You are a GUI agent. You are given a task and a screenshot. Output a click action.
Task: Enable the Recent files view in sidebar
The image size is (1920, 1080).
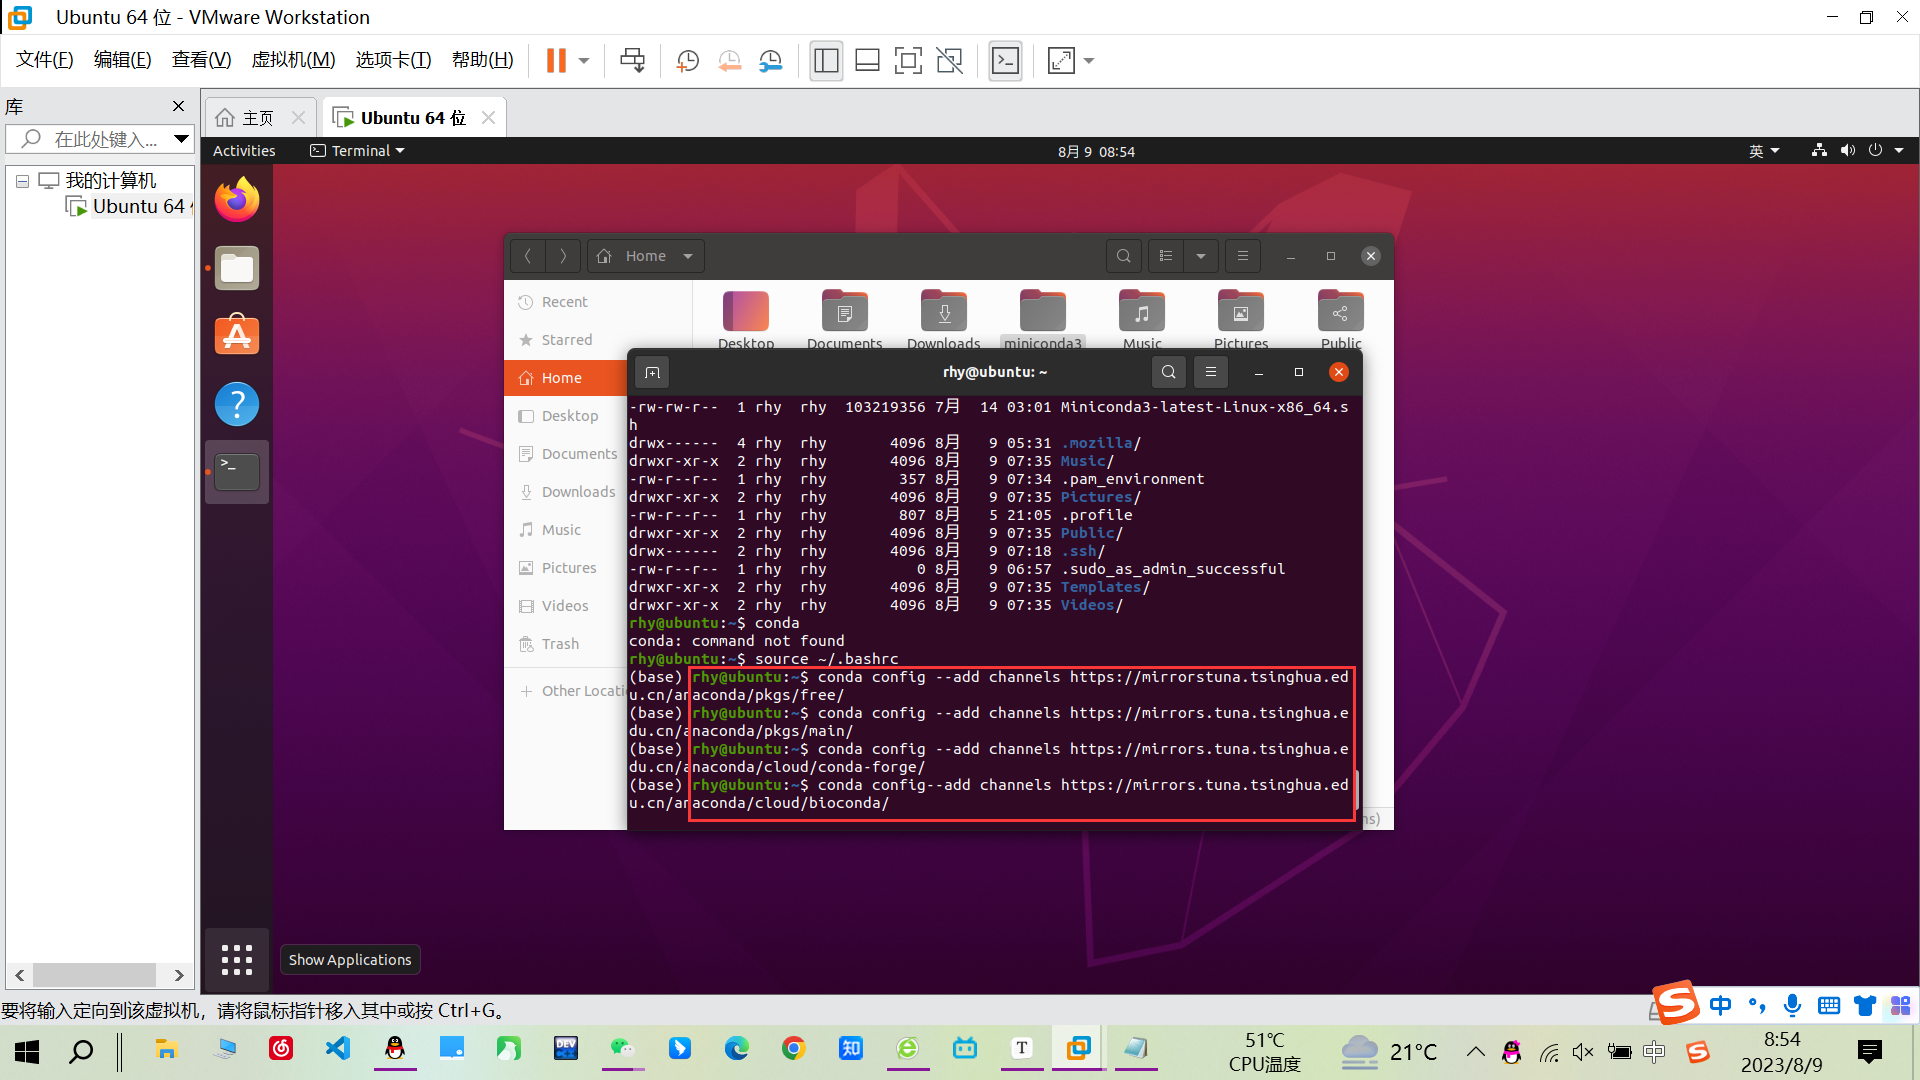(566, 301)
